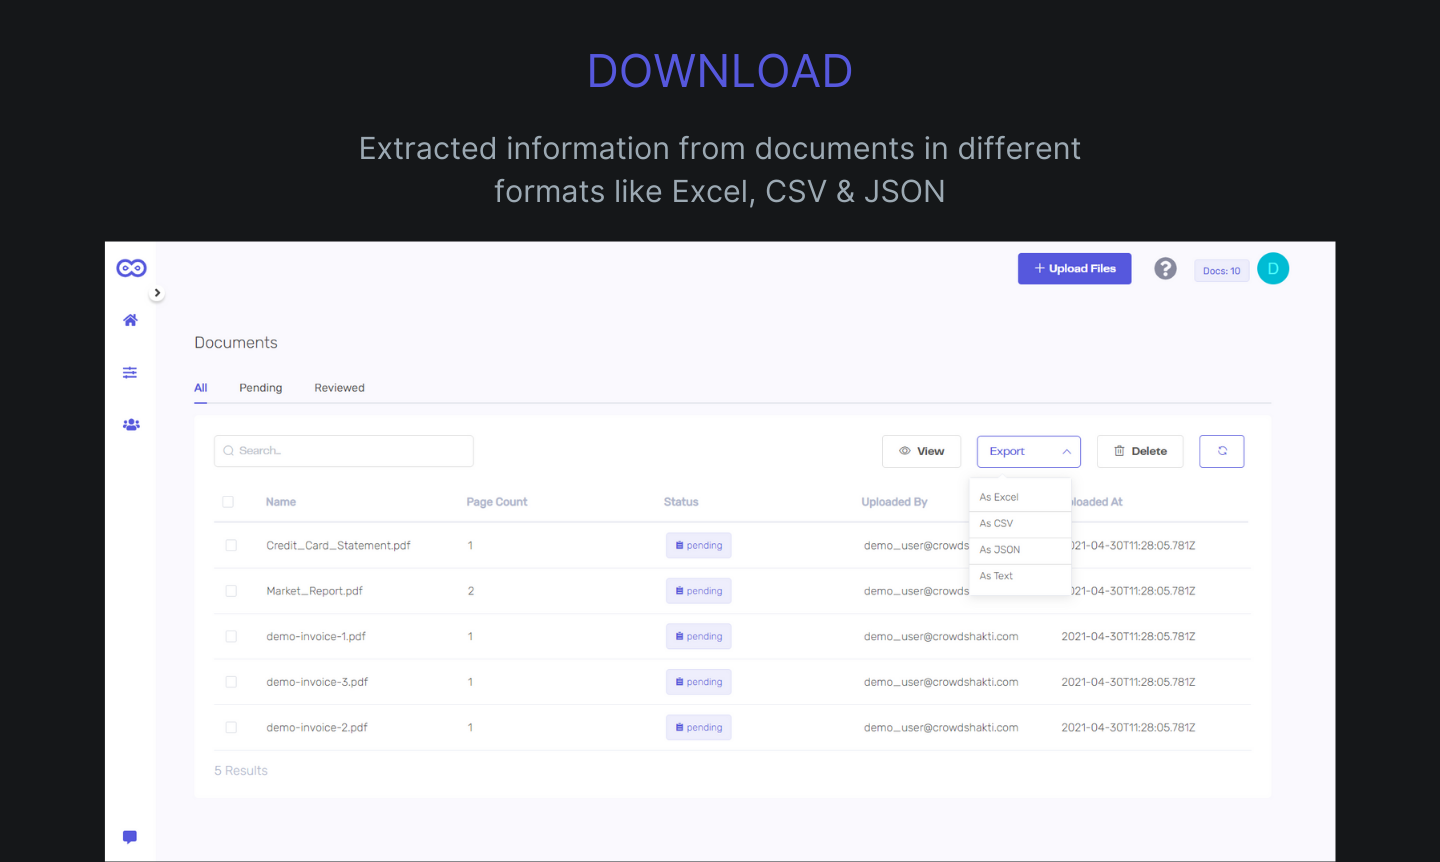1440x862 pixels.
Task: Click the Delete button
Action: pyautogui.click(x=1140, y=451)
